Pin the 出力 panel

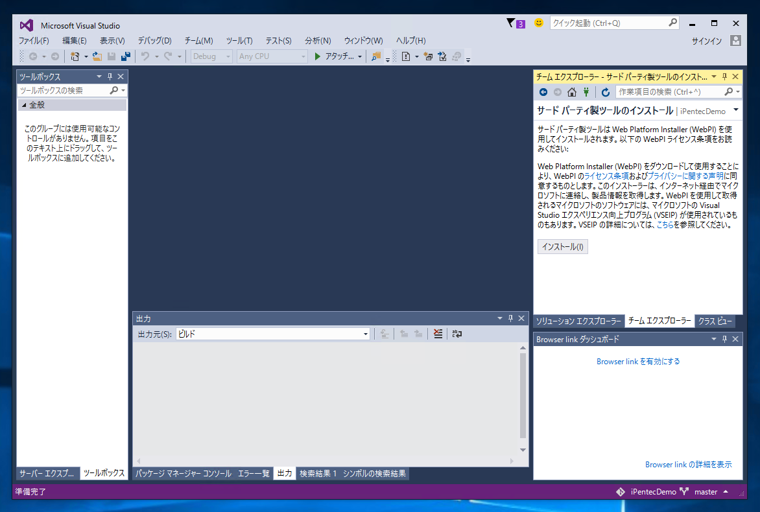click(x=510, y=319)
